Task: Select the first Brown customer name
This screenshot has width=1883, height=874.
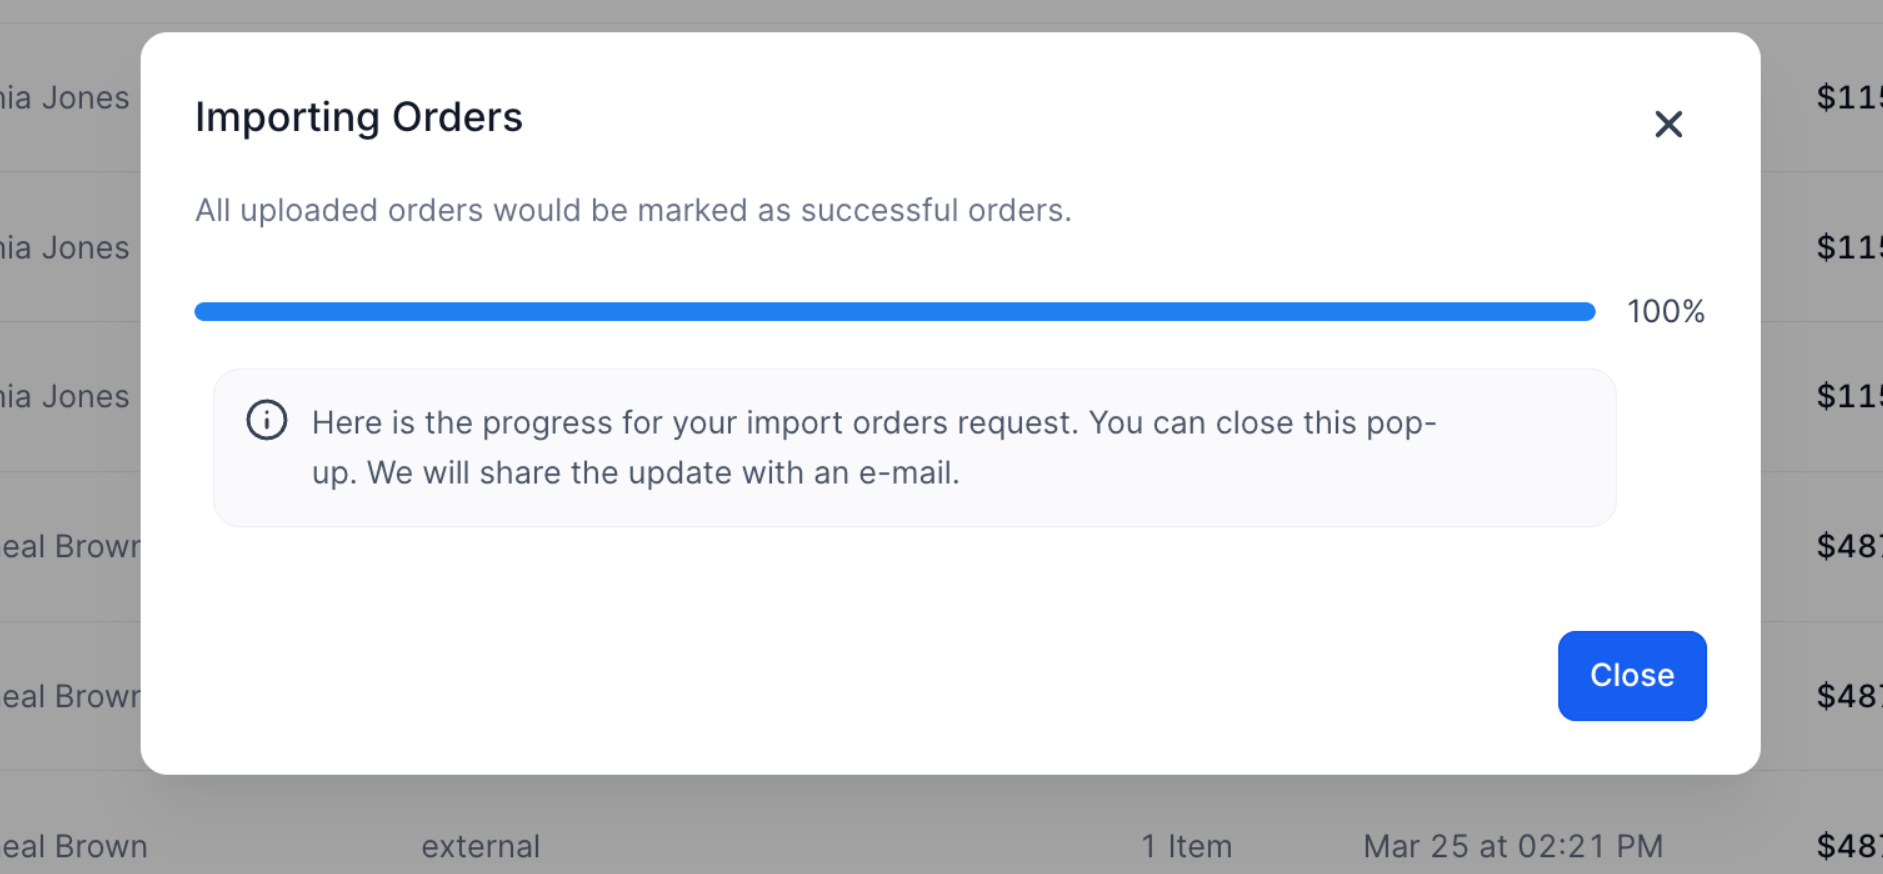Action: [x=70, y=547]
